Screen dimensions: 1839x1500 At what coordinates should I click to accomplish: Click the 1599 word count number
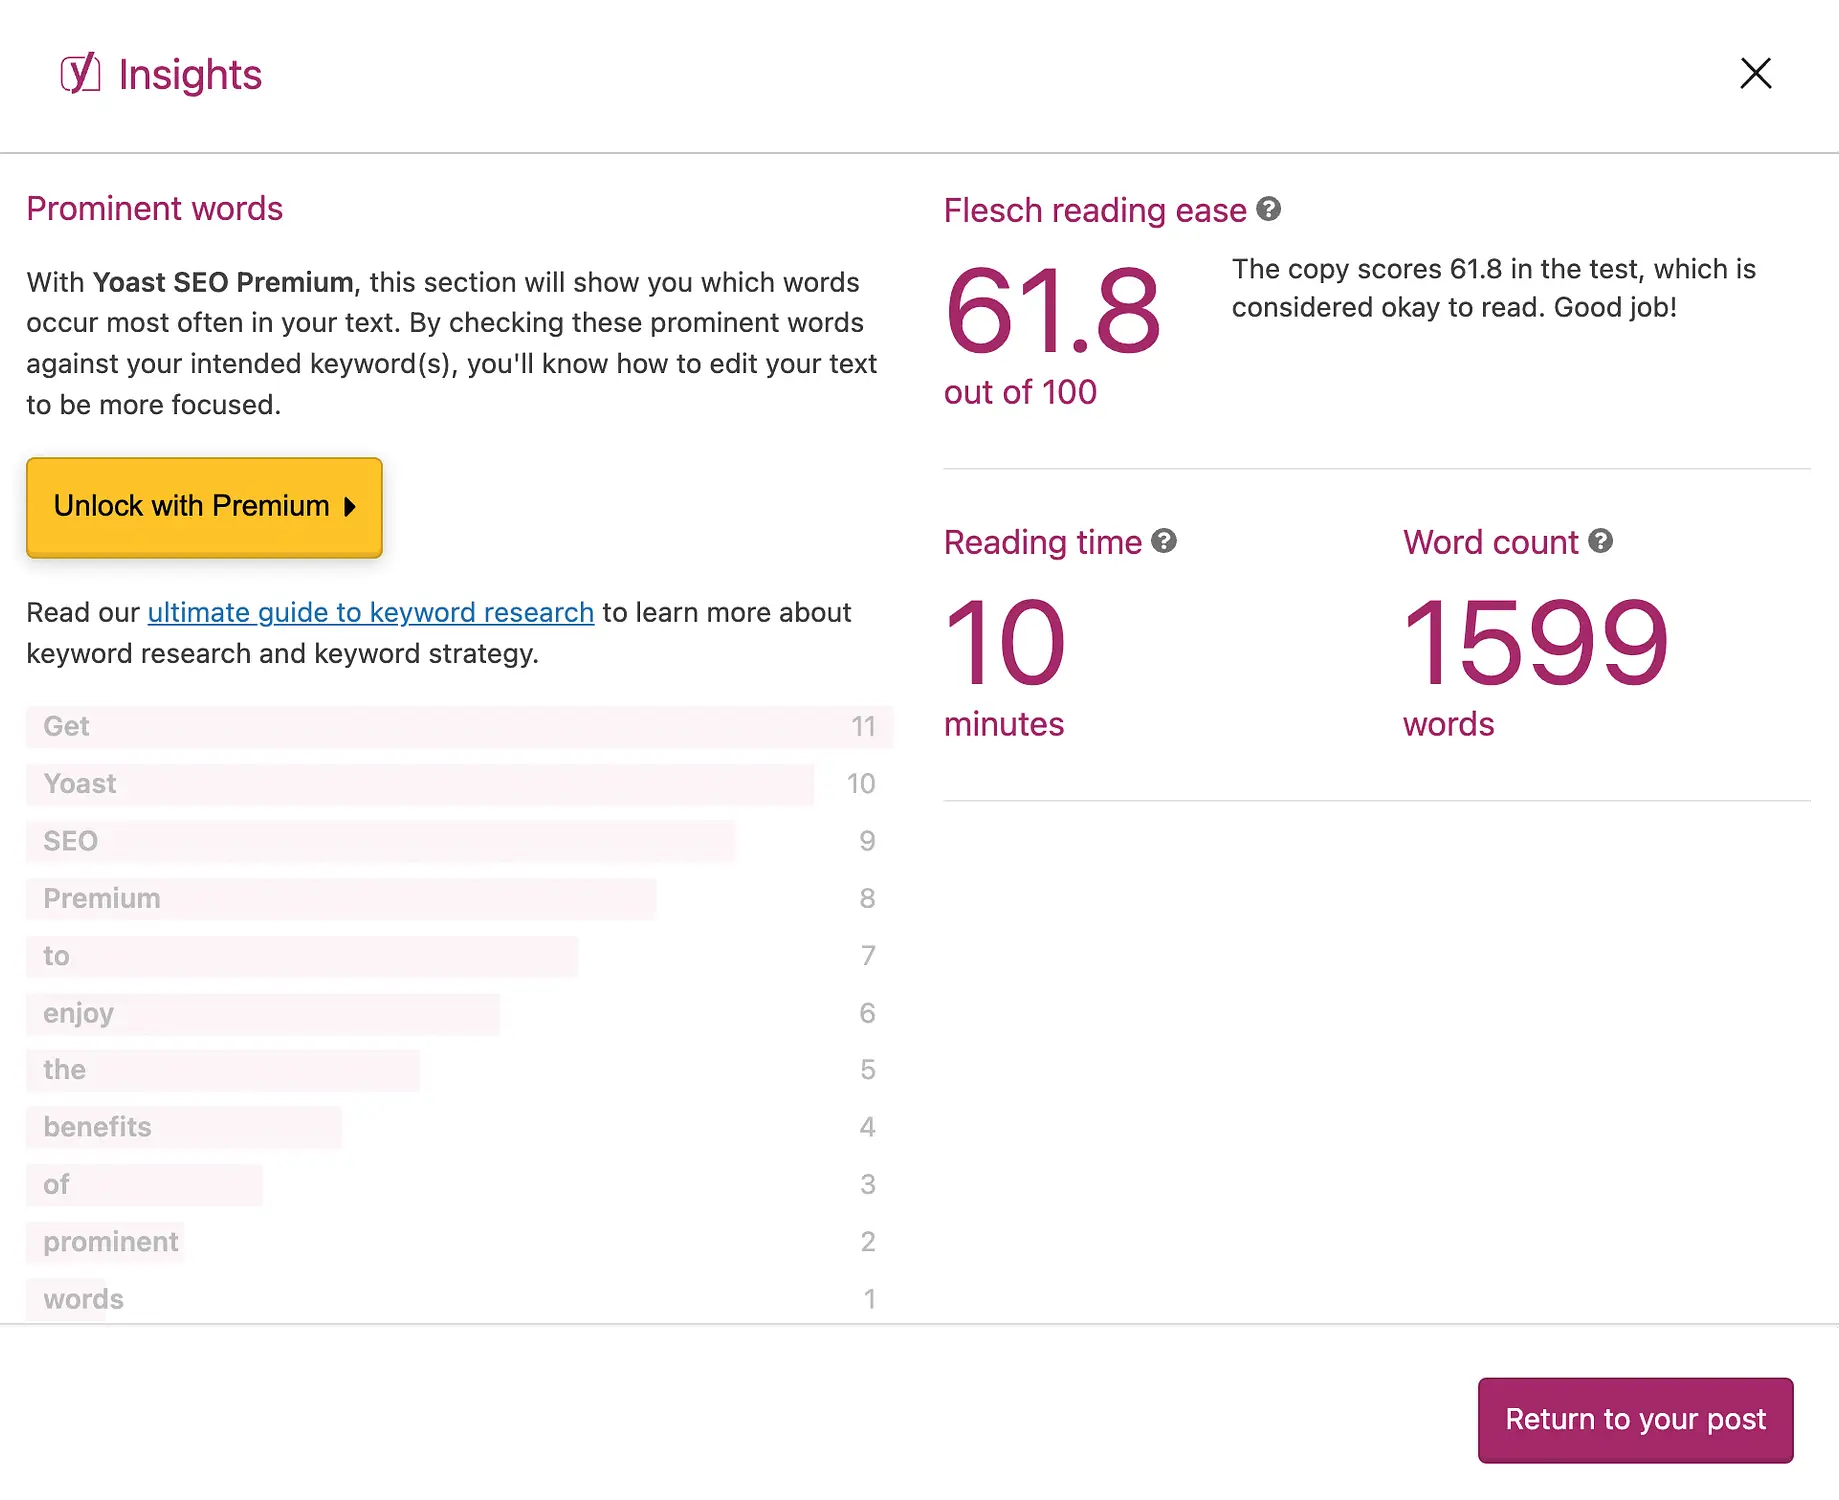tap(1535, 642)
